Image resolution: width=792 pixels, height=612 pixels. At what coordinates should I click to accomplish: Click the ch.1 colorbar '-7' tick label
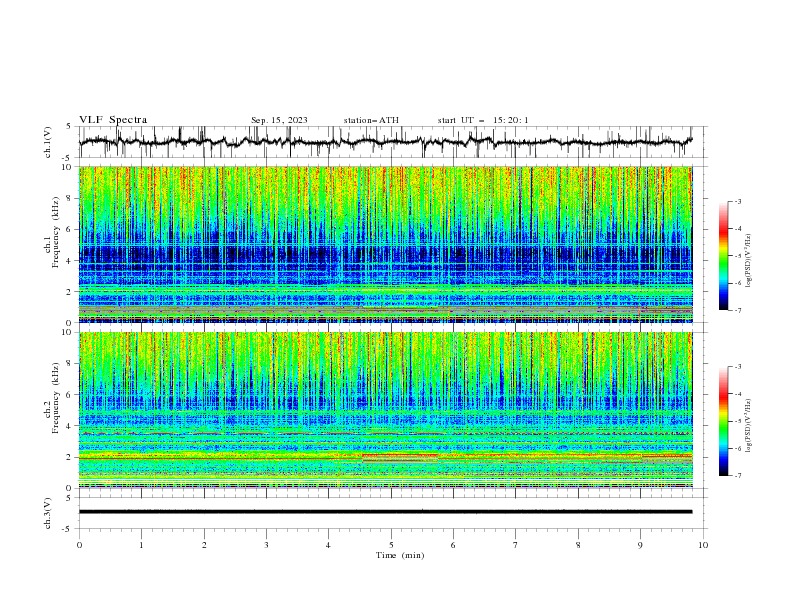point(737,310)
